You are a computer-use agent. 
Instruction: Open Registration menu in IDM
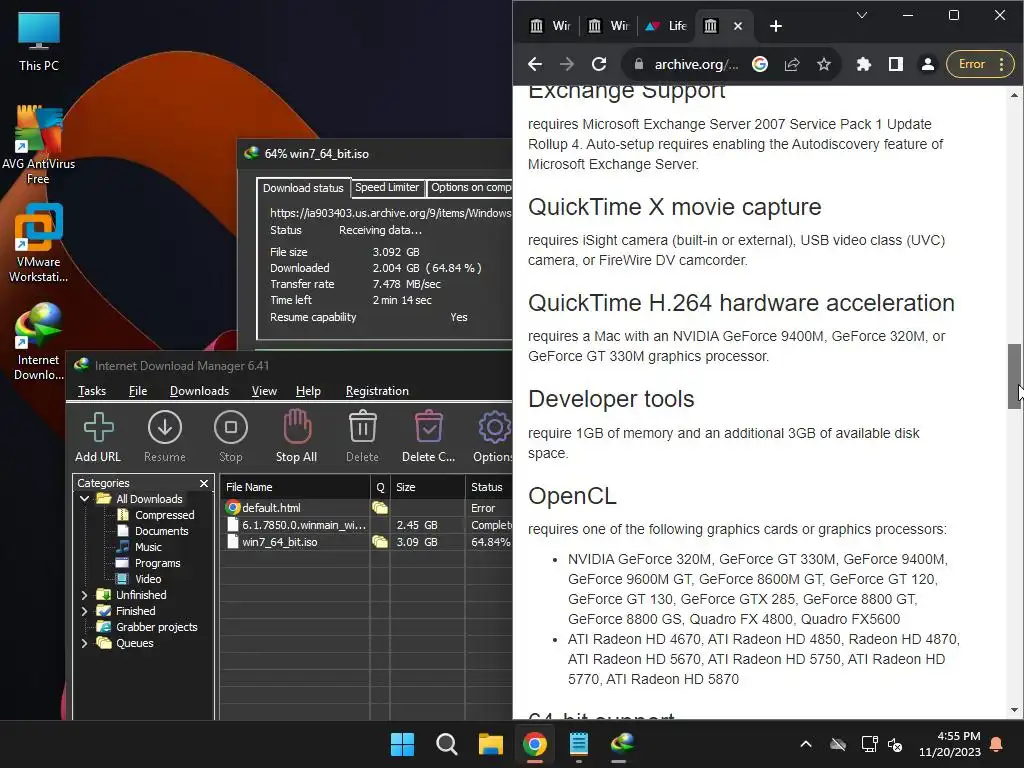(x=377, y=391)
